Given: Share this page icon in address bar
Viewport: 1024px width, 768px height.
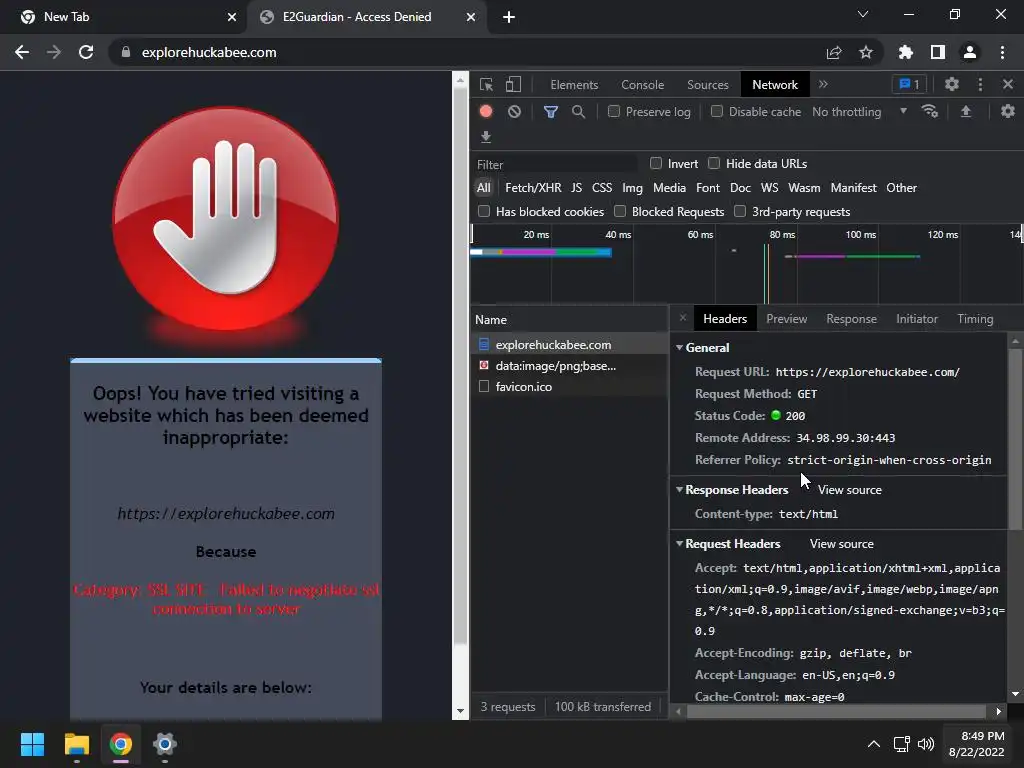Looking at the screenshot, I should [x=834, y=52].
